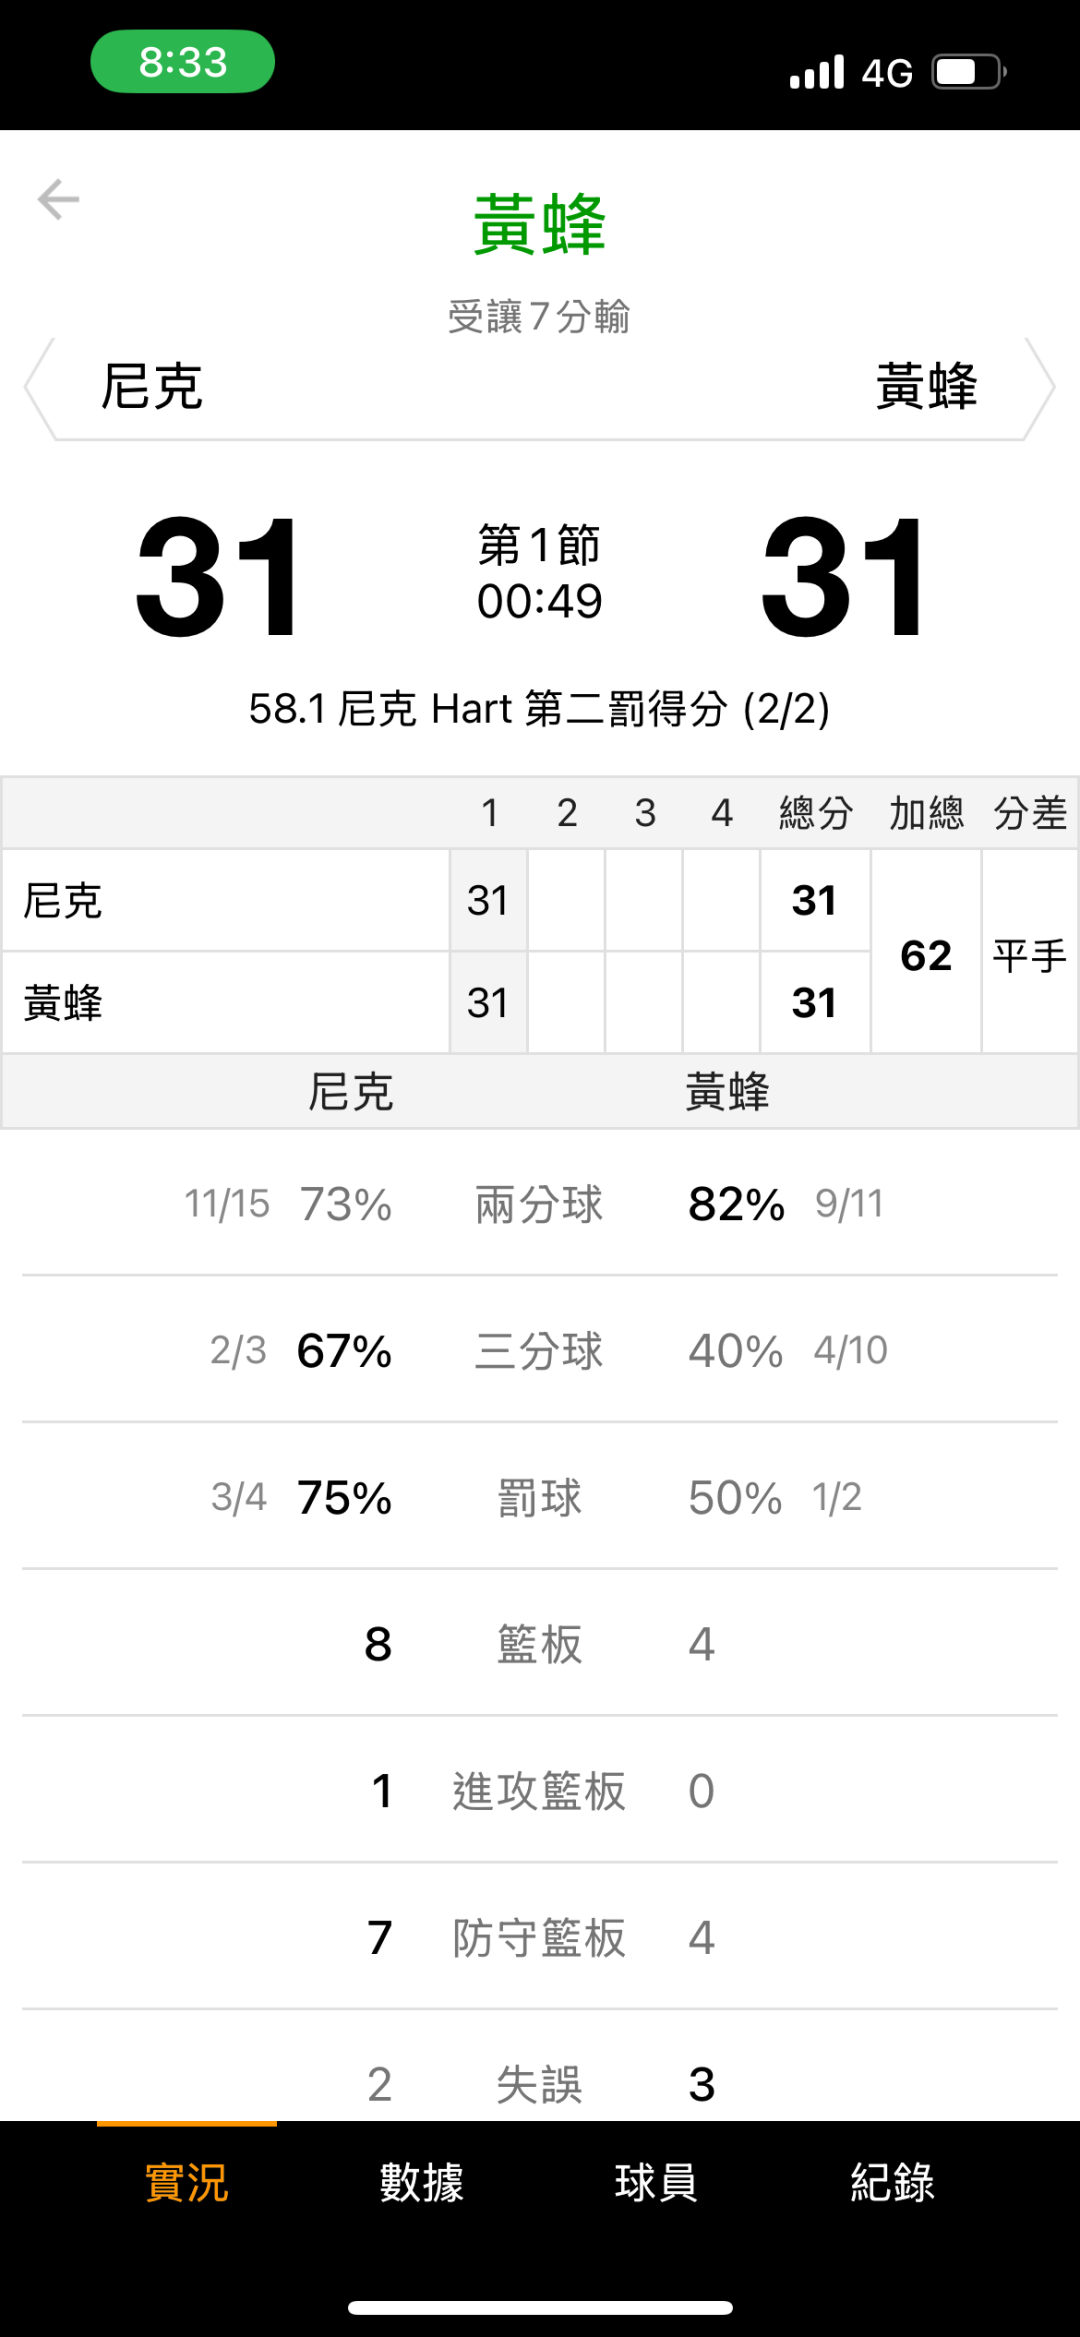This screenshot has width=1080, height=2337.
Task: Tap the cellular signal bars icon
Action: click(817, 72)
